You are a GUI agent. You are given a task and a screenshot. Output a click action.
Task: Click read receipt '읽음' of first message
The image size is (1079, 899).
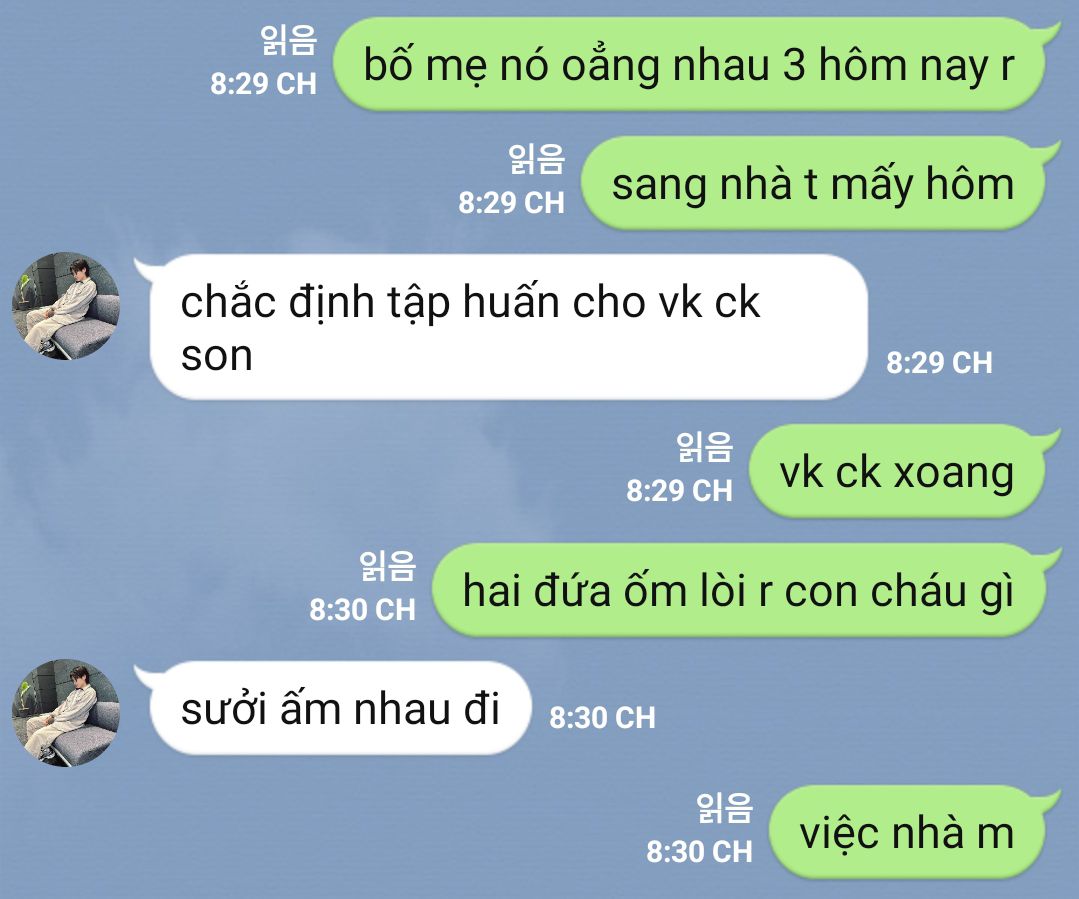(288, 40)
